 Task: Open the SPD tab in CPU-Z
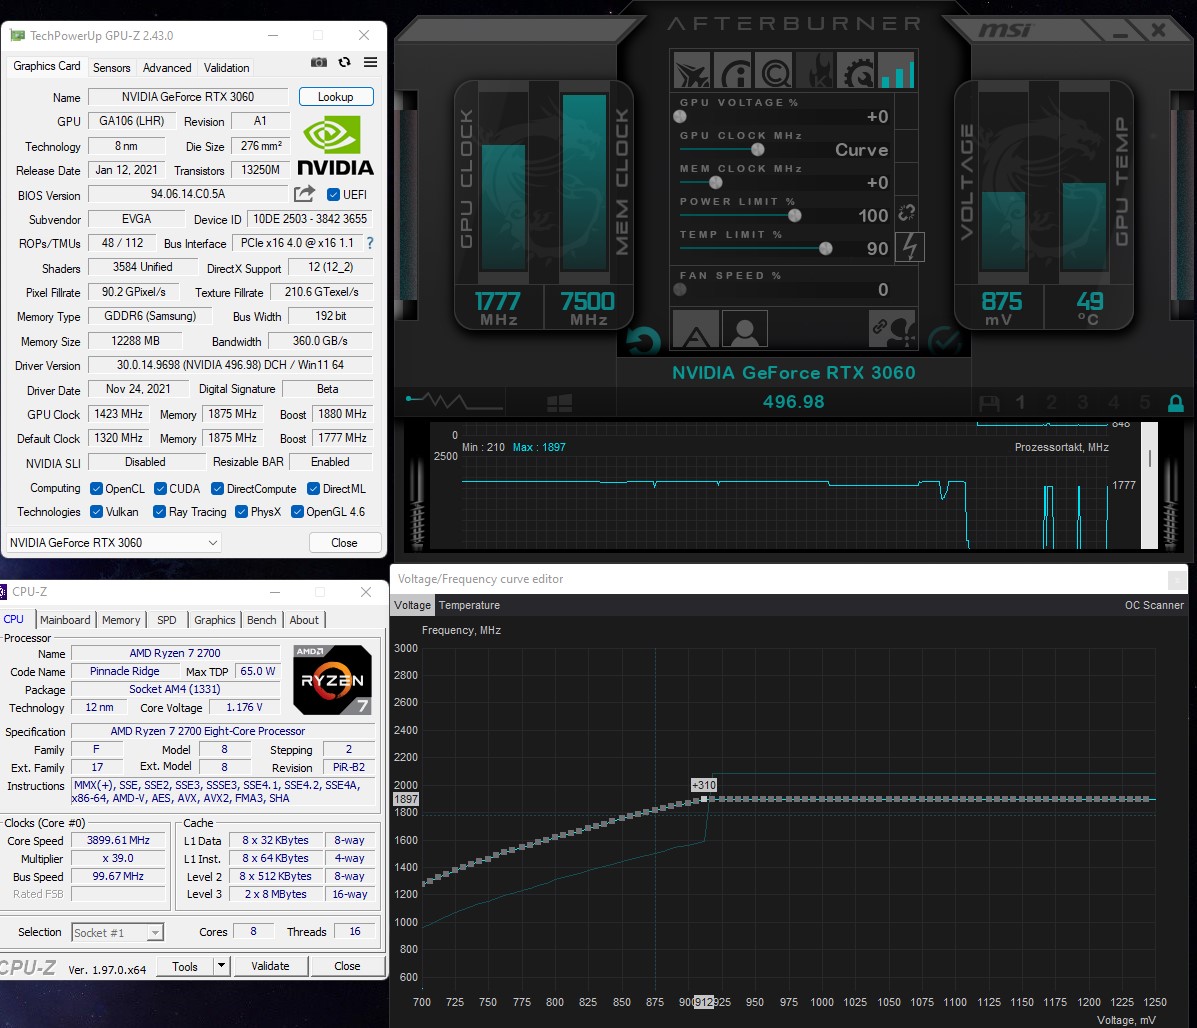[x=166, y=620]
